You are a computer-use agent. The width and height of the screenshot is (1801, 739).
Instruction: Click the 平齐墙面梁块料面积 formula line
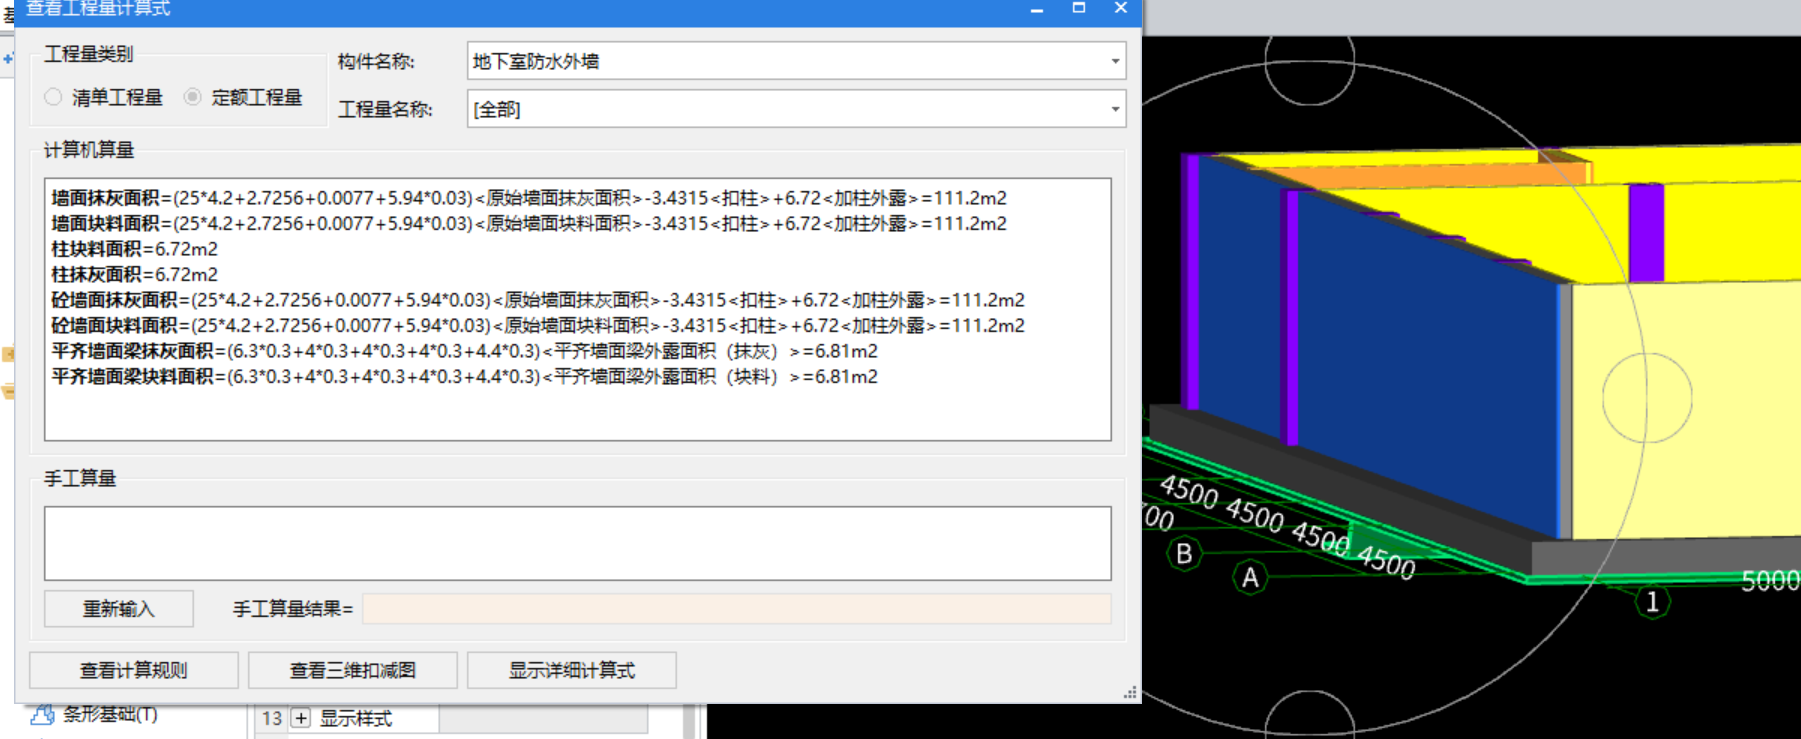pos(465,376)
